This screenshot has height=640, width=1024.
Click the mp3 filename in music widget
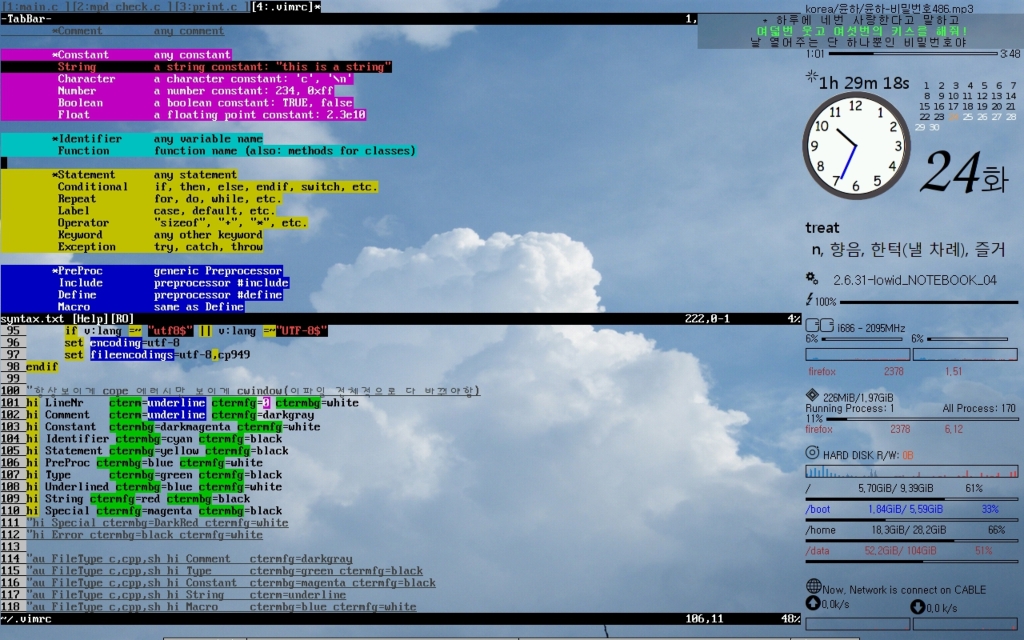(889, 8)
